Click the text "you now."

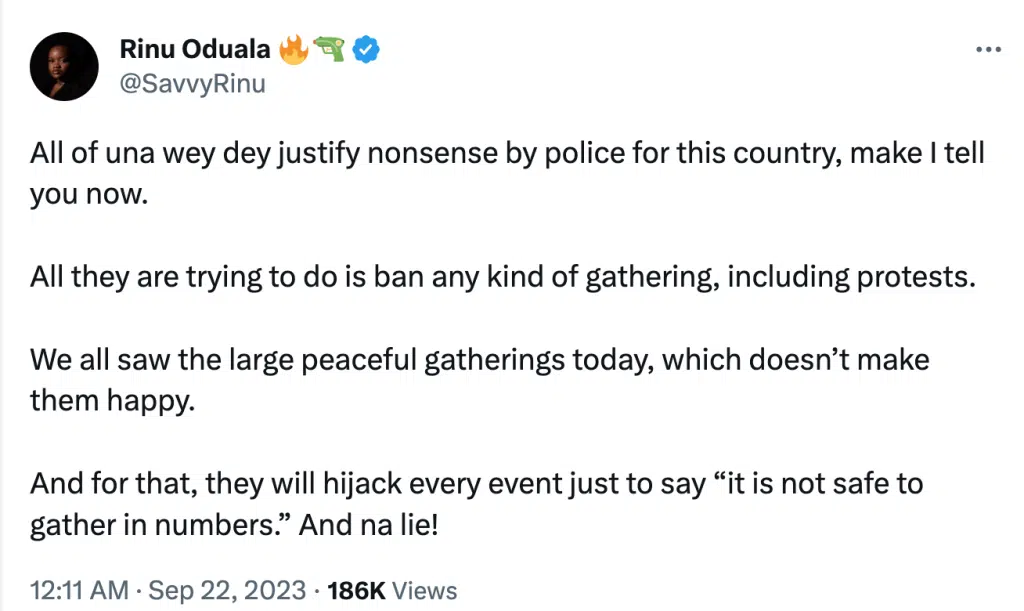tap(89, 194)
